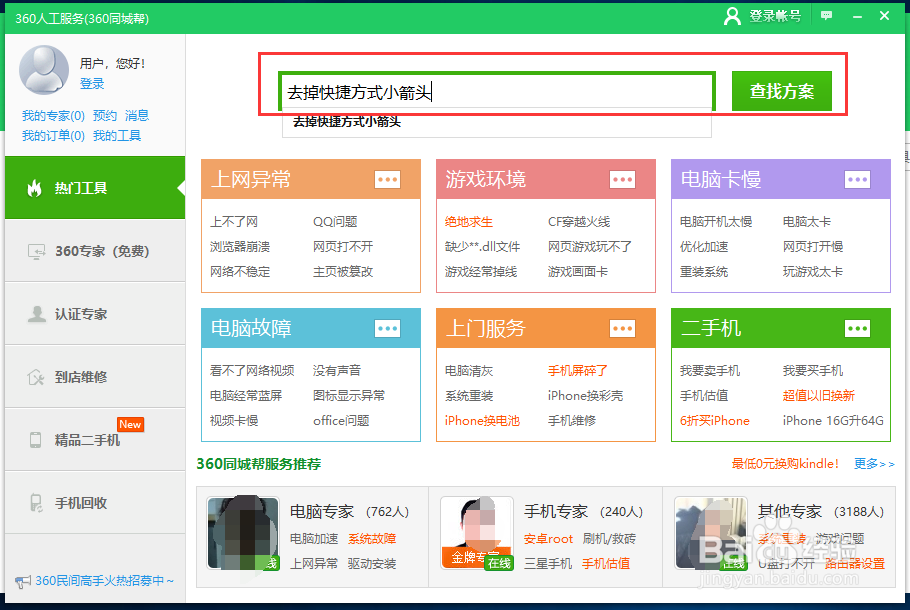
Task: Choose 电脑开机太慢 item
Action: pos(716,222)
